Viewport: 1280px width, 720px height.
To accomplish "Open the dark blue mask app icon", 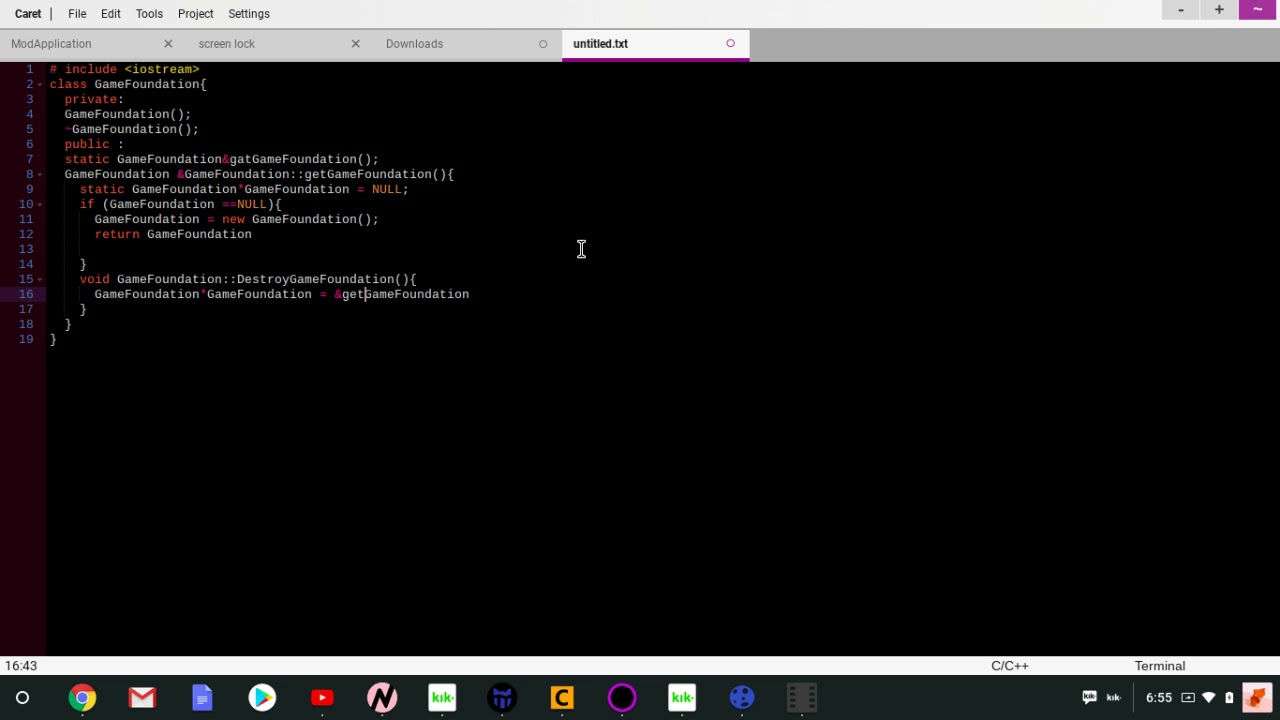I will [502, 697].
